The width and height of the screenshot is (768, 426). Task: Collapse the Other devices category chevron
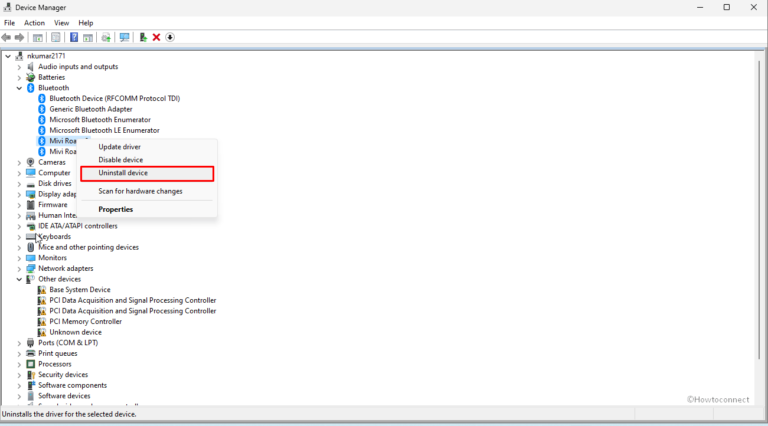[19, 279]
